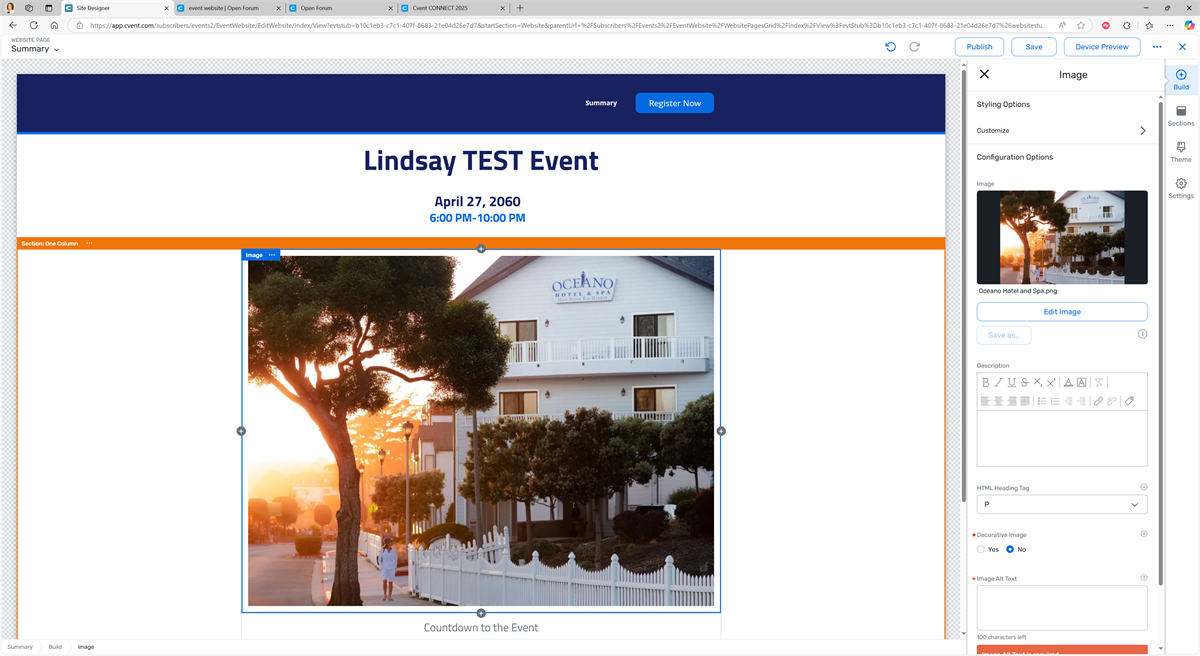Refresh the browser page
1200x656 pixels.
pyautogui.click(x=33, y=25)
